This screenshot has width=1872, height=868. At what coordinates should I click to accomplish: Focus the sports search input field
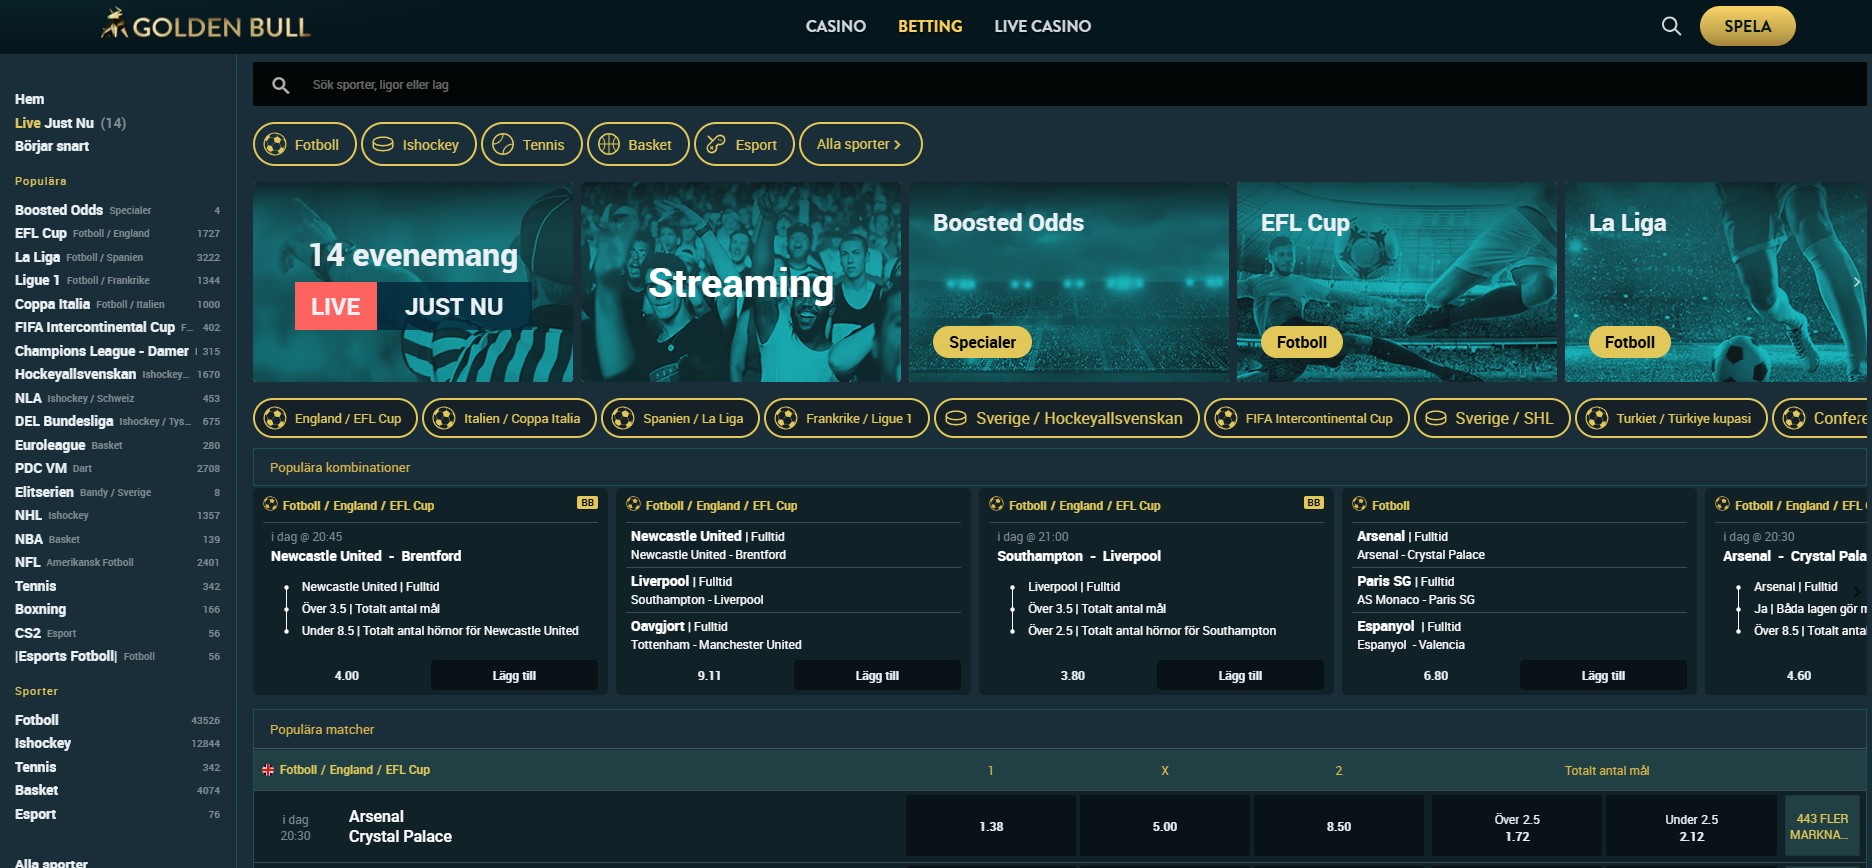[x=1060, y=85]
